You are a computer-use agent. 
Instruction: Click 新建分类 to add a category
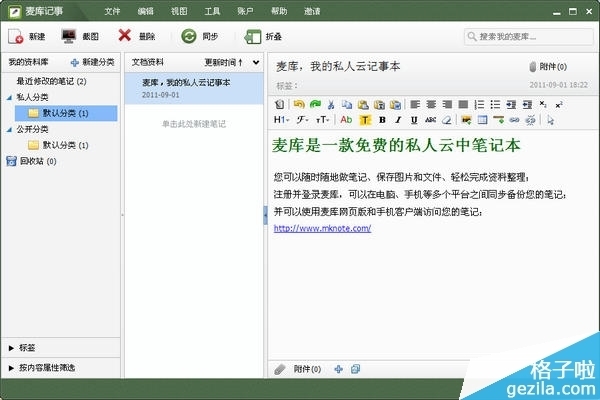tap(93, 62)
